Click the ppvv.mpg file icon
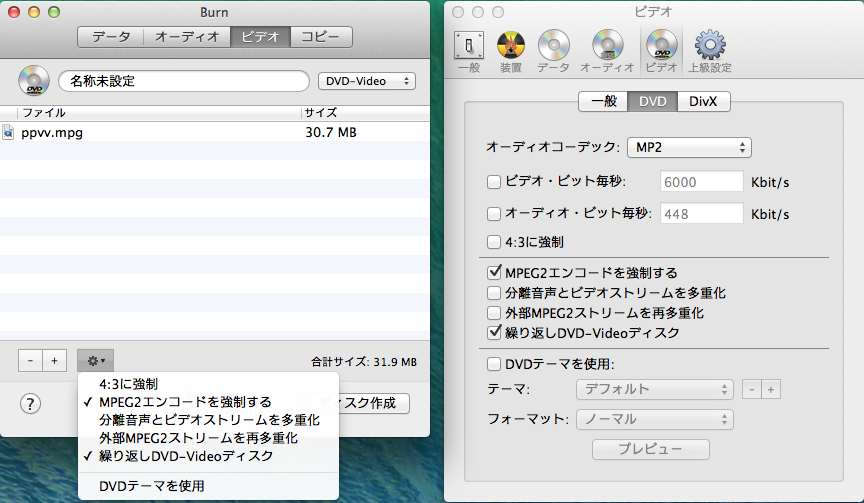The height and width of the screenshot is (503, 864). (x=8, y=132)
